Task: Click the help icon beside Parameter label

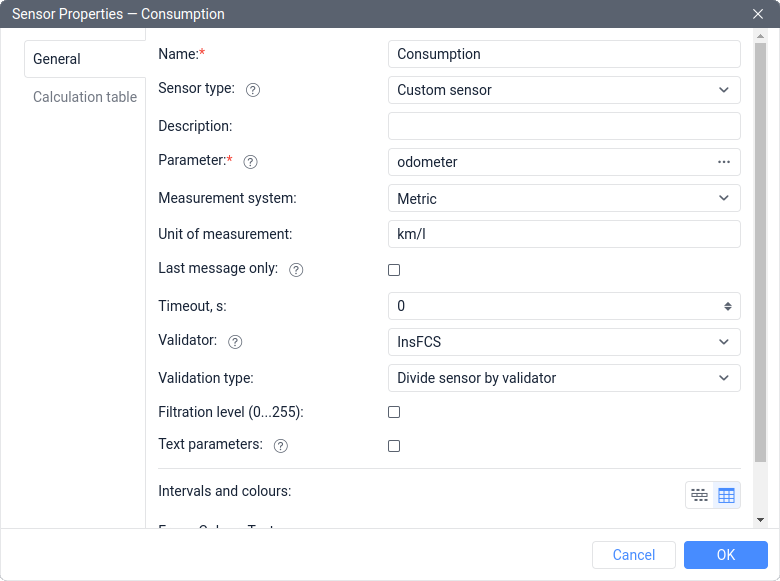Action: click(x=251, y=162)
